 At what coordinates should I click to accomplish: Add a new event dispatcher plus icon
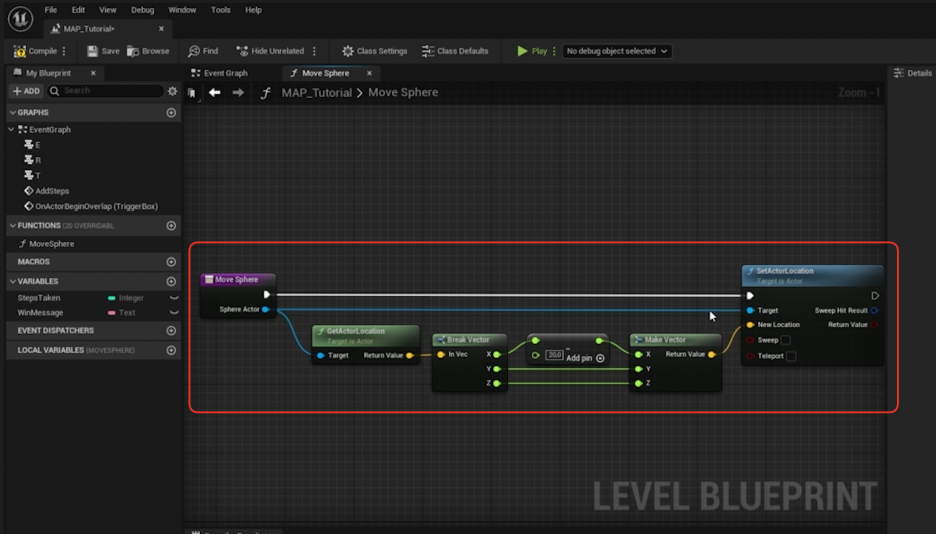tap(171, 331)
